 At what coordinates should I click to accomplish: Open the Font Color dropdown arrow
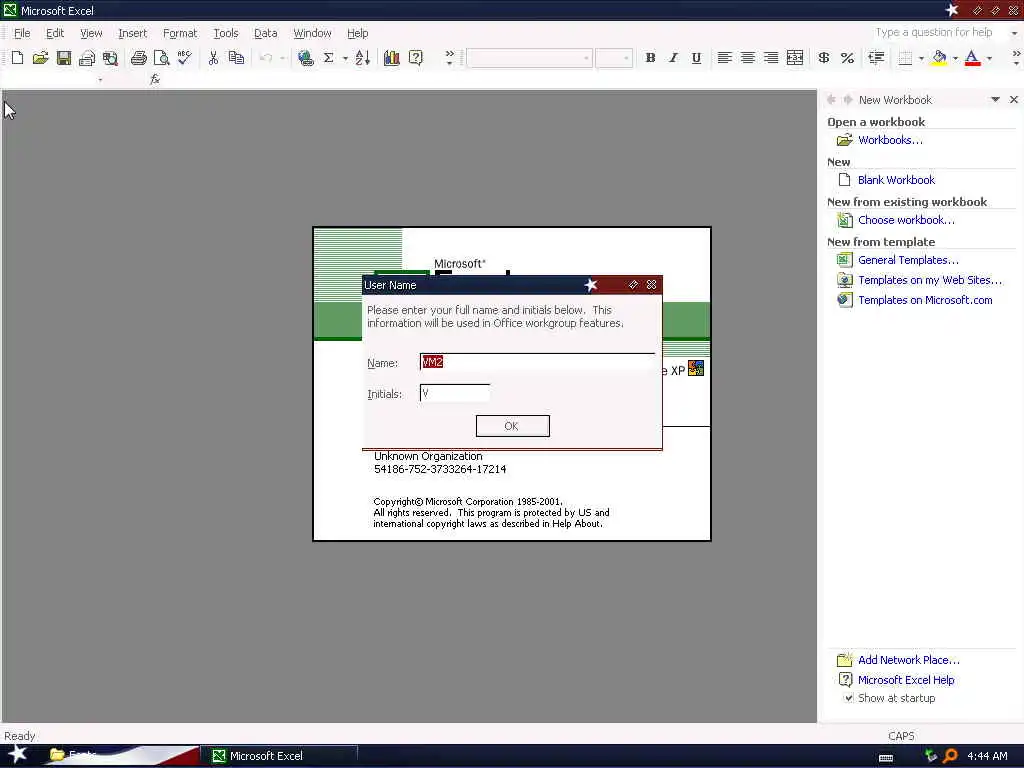989,58
